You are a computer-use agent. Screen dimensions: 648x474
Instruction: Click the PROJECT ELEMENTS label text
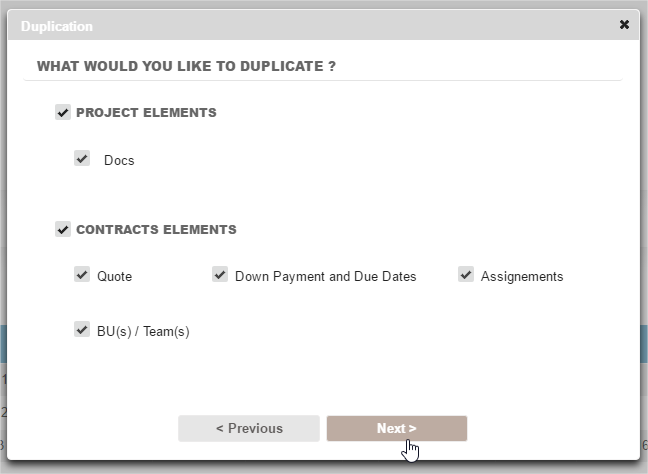[146, 113]
